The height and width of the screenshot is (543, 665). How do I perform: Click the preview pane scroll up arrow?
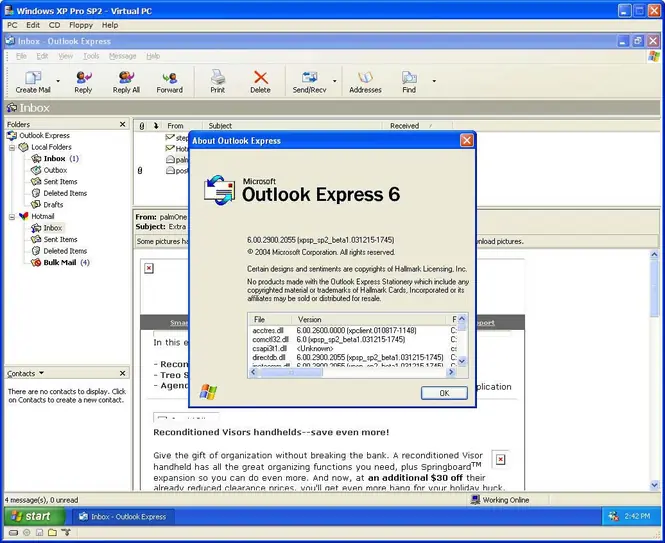(654, 255)
